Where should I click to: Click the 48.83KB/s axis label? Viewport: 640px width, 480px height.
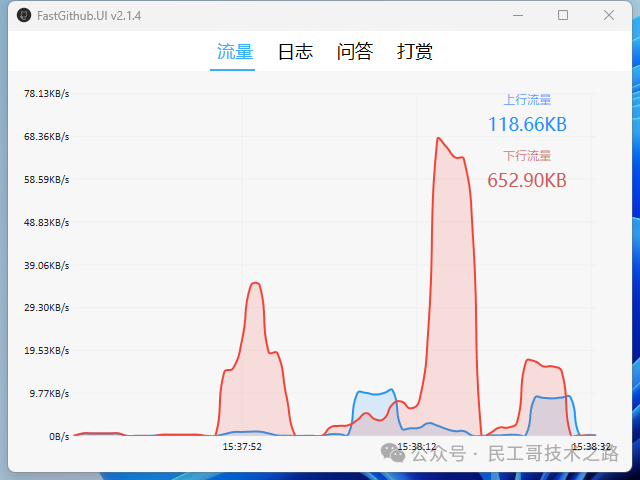47,222
